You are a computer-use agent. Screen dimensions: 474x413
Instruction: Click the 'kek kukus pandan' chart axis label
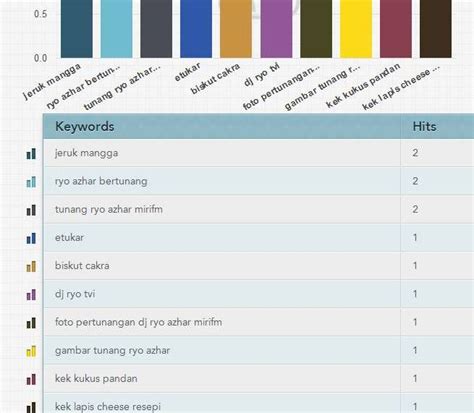(363, 86)
